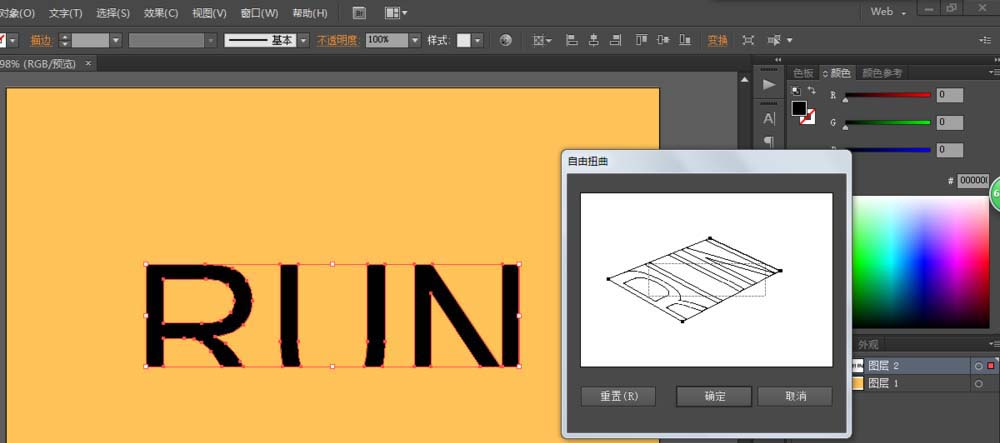Click horizontal align center icon
The height and width of the screenshot is (443, 1000).
595,40
